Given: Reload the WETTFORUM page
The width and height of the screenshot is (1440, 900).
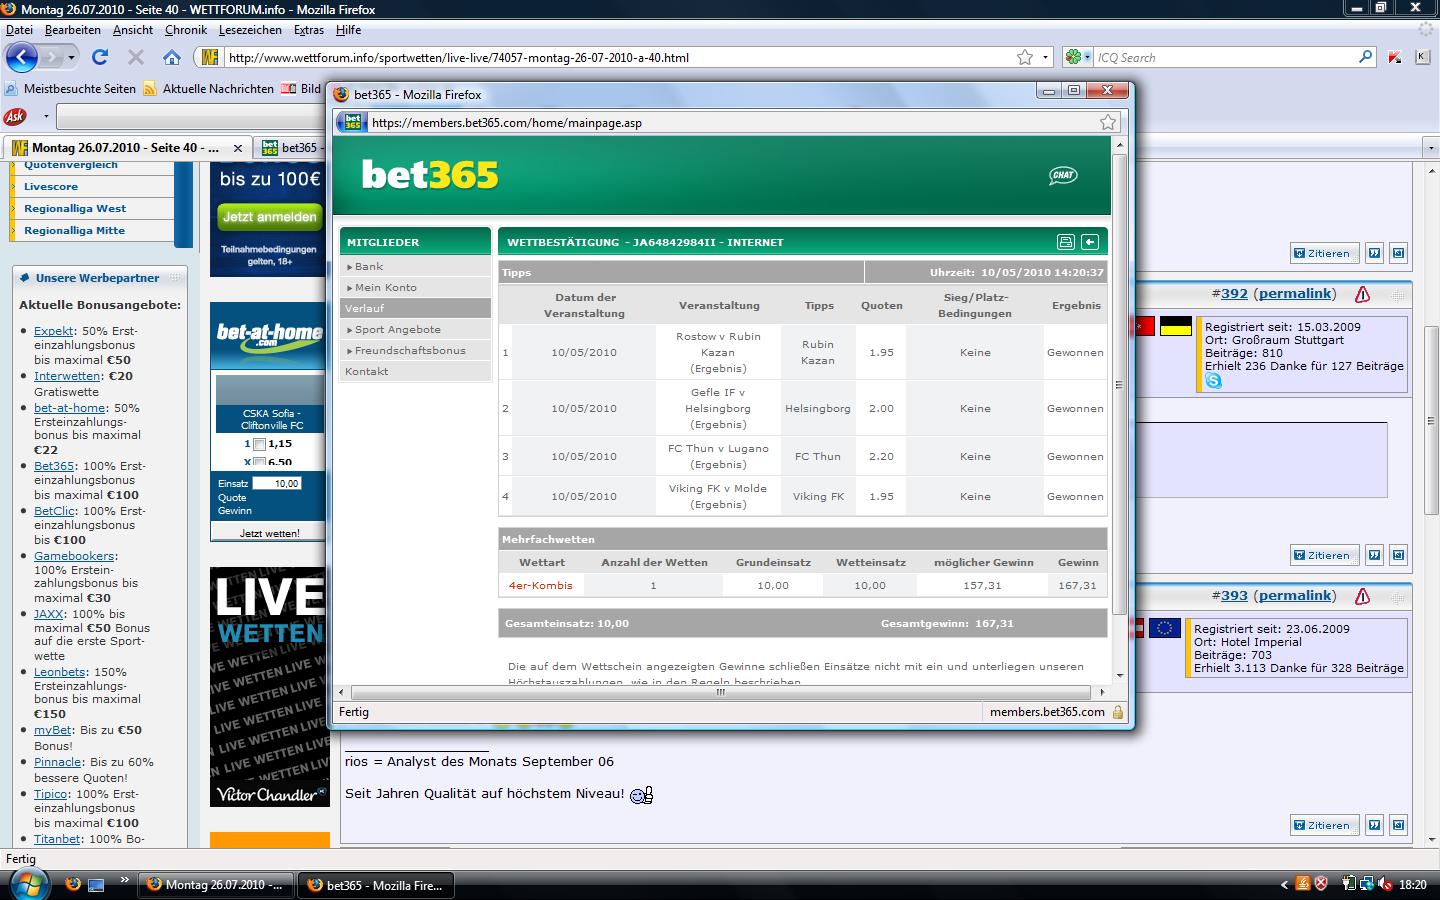Looking at the screenshot, I should 100,57.
